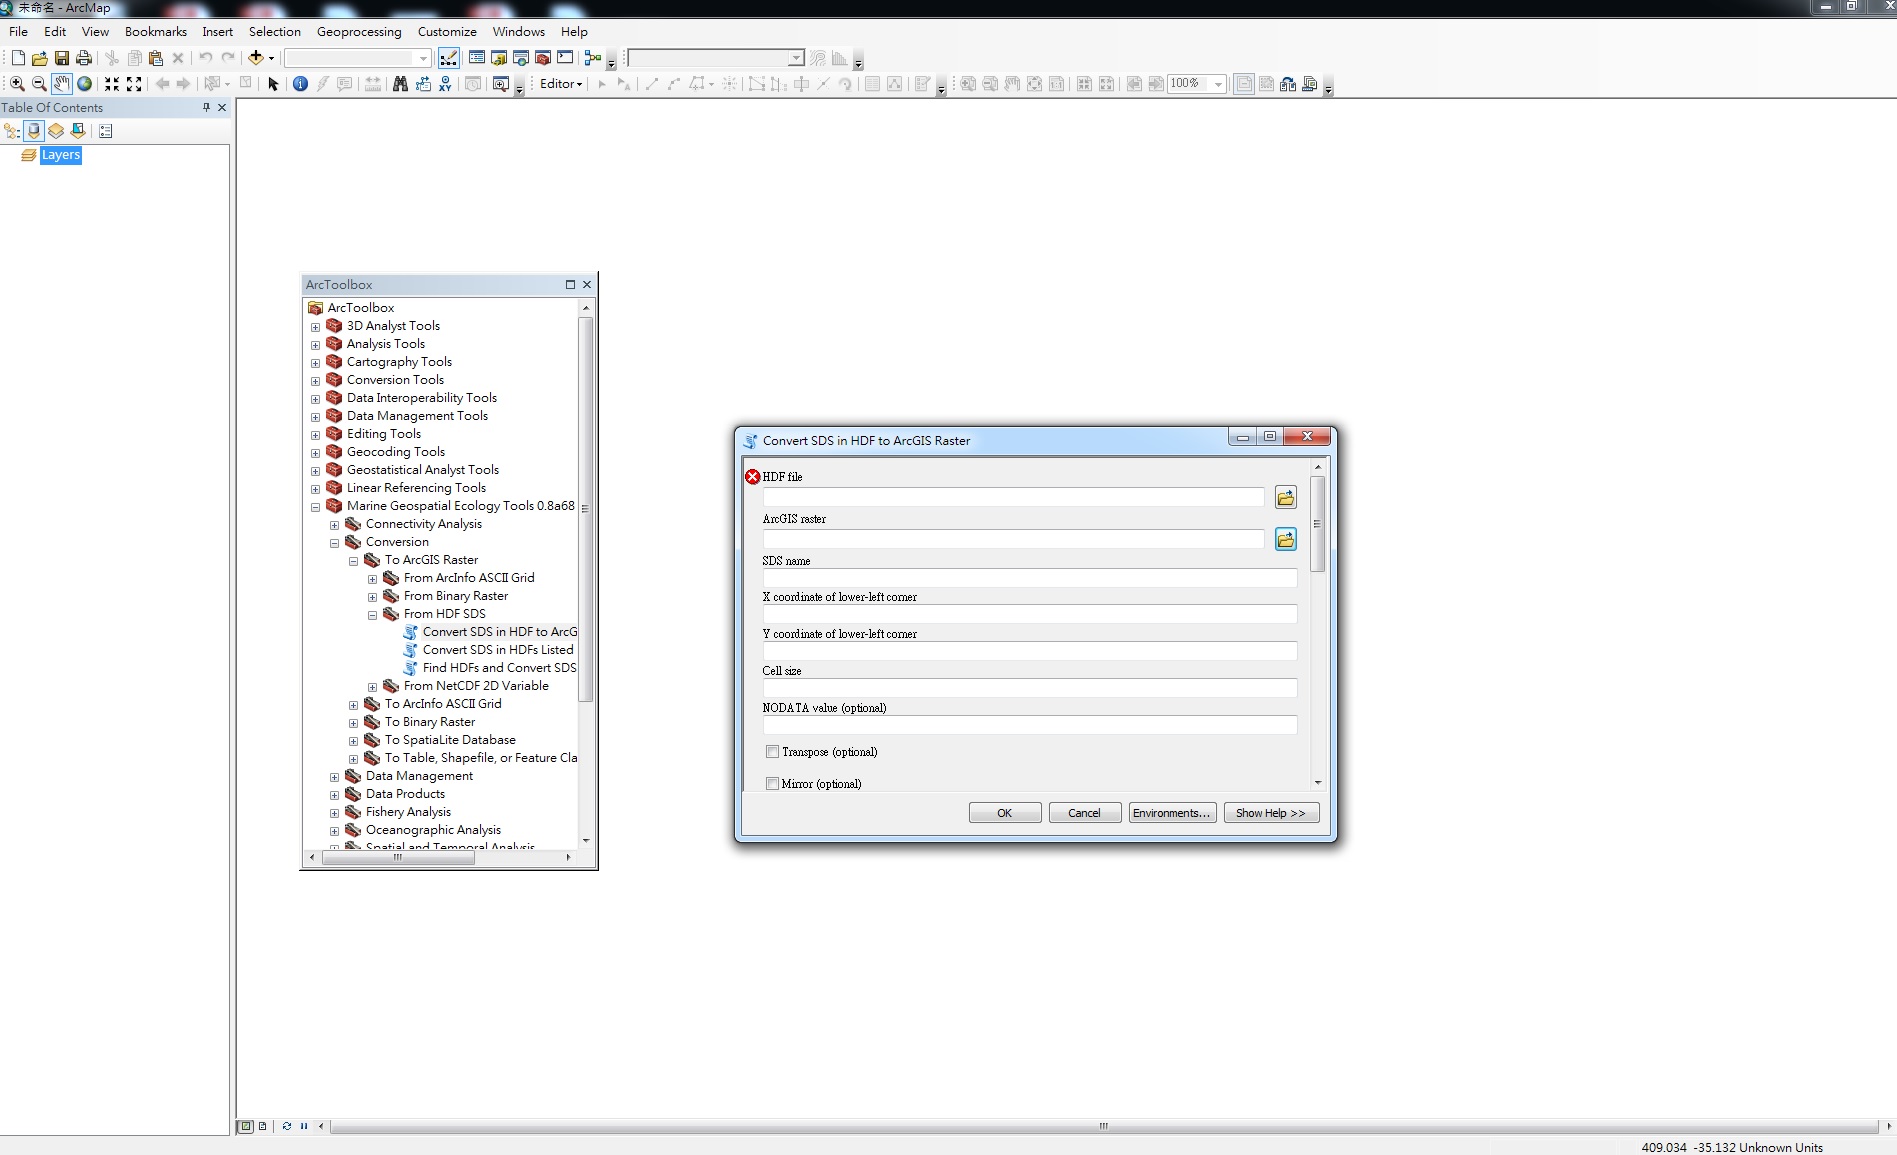Click the Show Help >> button
The width and height of the screenshot is (1897, 1155).
1272,813
